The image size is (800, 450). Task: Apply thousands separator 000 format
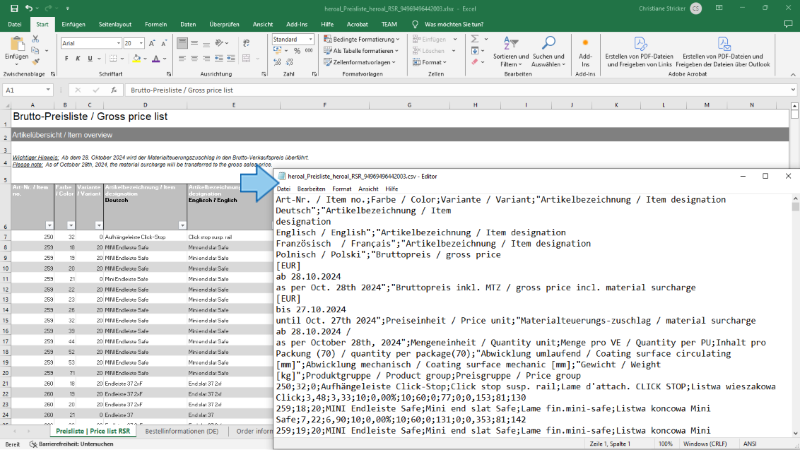tap(309, 51)
